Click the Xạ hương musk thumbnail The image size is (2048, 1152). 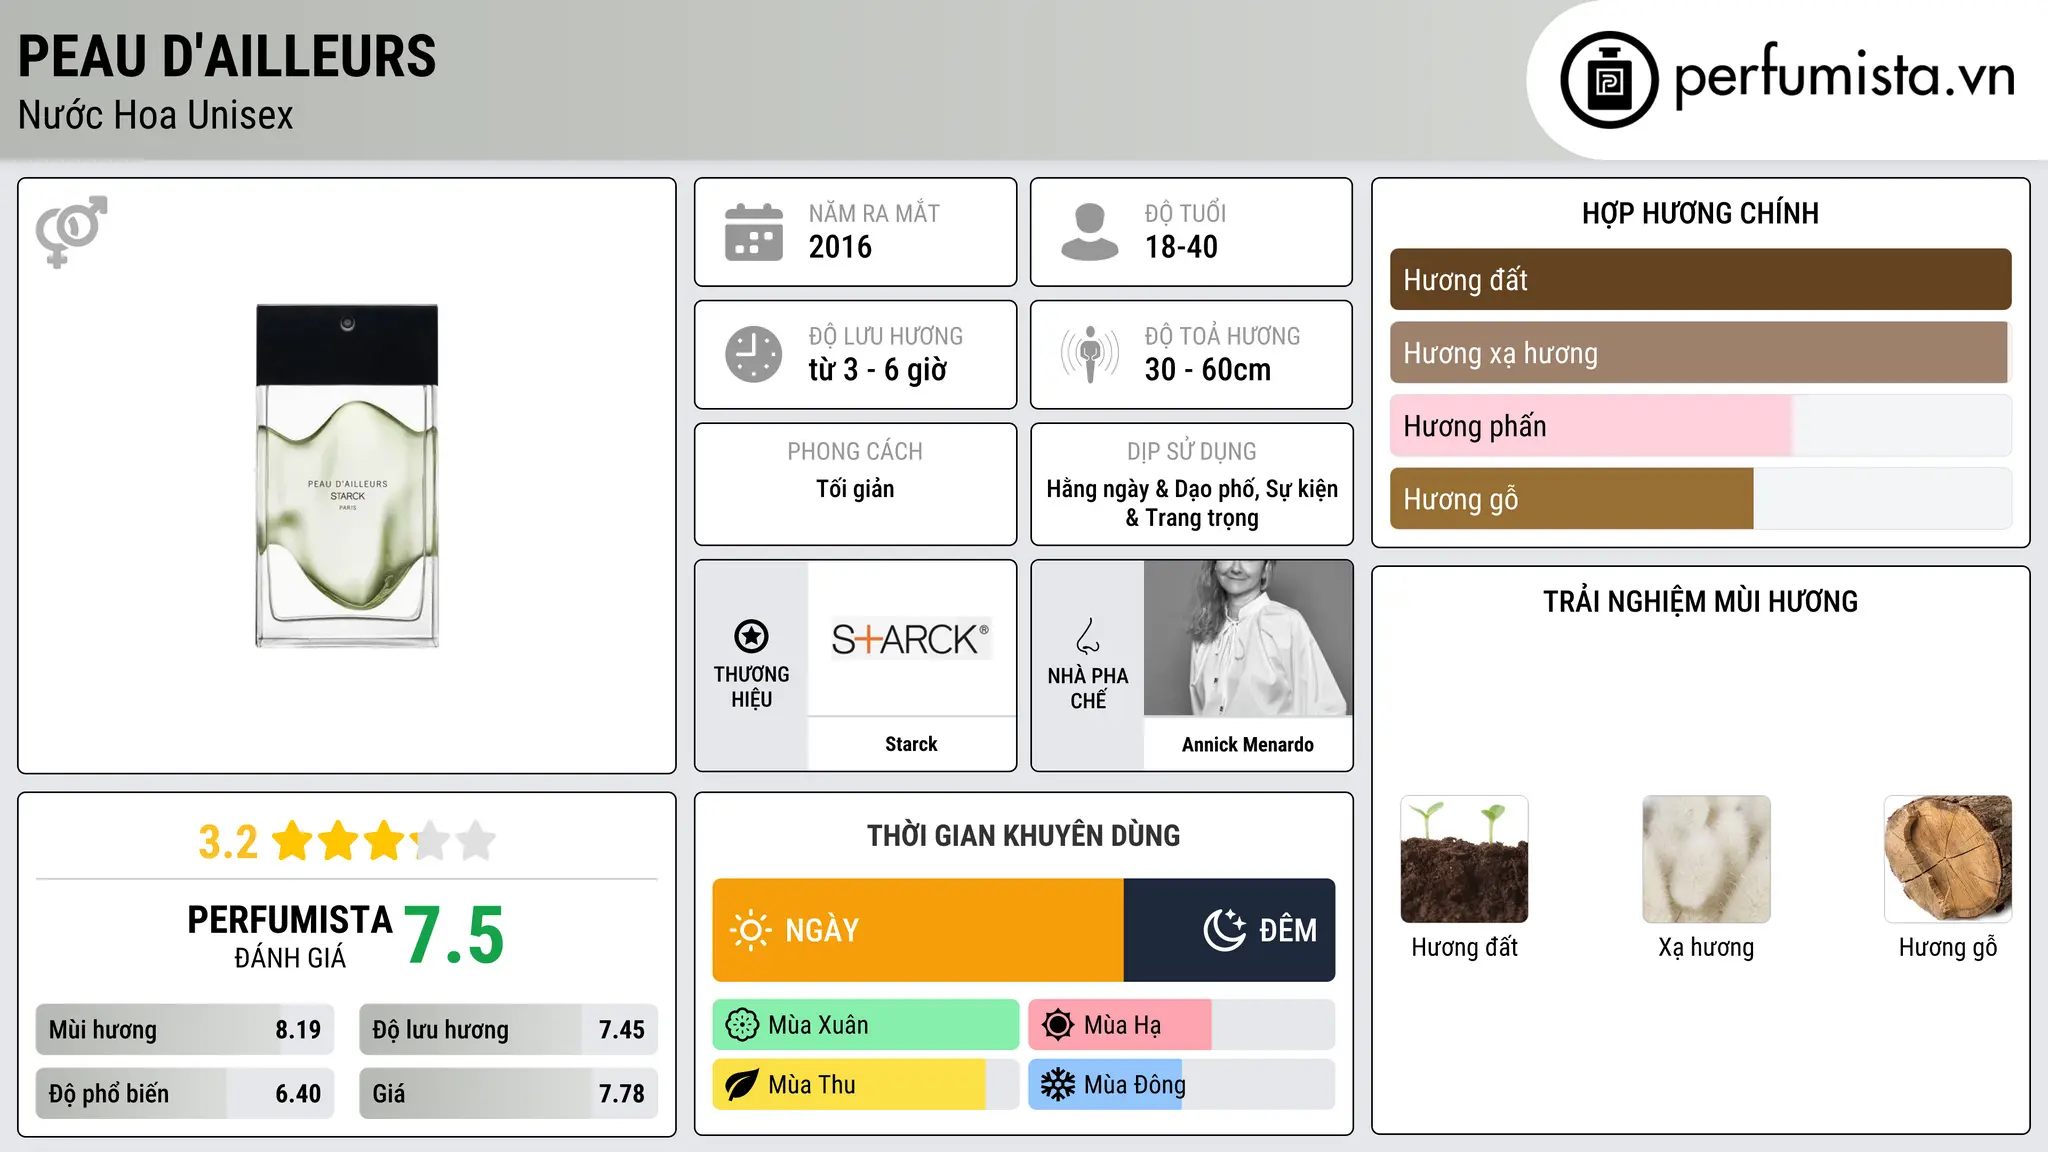pos(1706,859)
